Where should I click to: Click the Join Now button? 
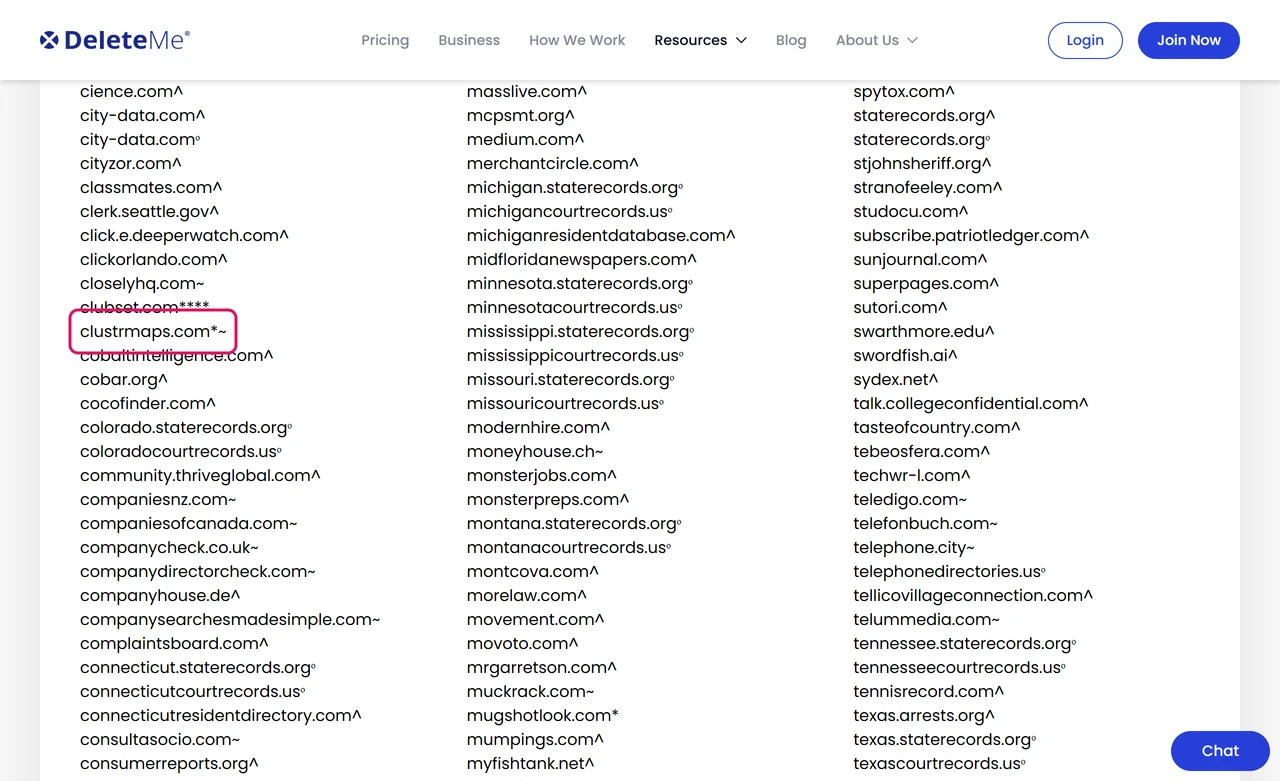(1189, 40)
